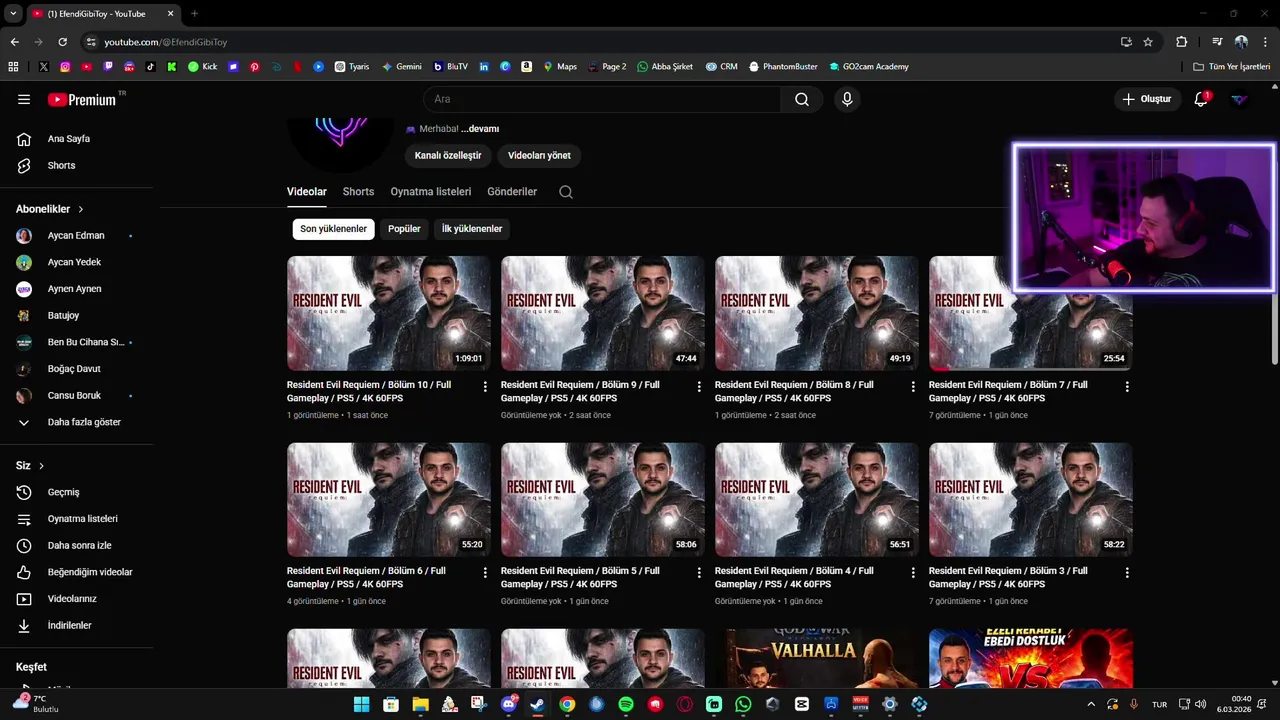Screen dimensions: 1280x720
Task: Open Spotify from the taskbar
Action: click(626, 704)
